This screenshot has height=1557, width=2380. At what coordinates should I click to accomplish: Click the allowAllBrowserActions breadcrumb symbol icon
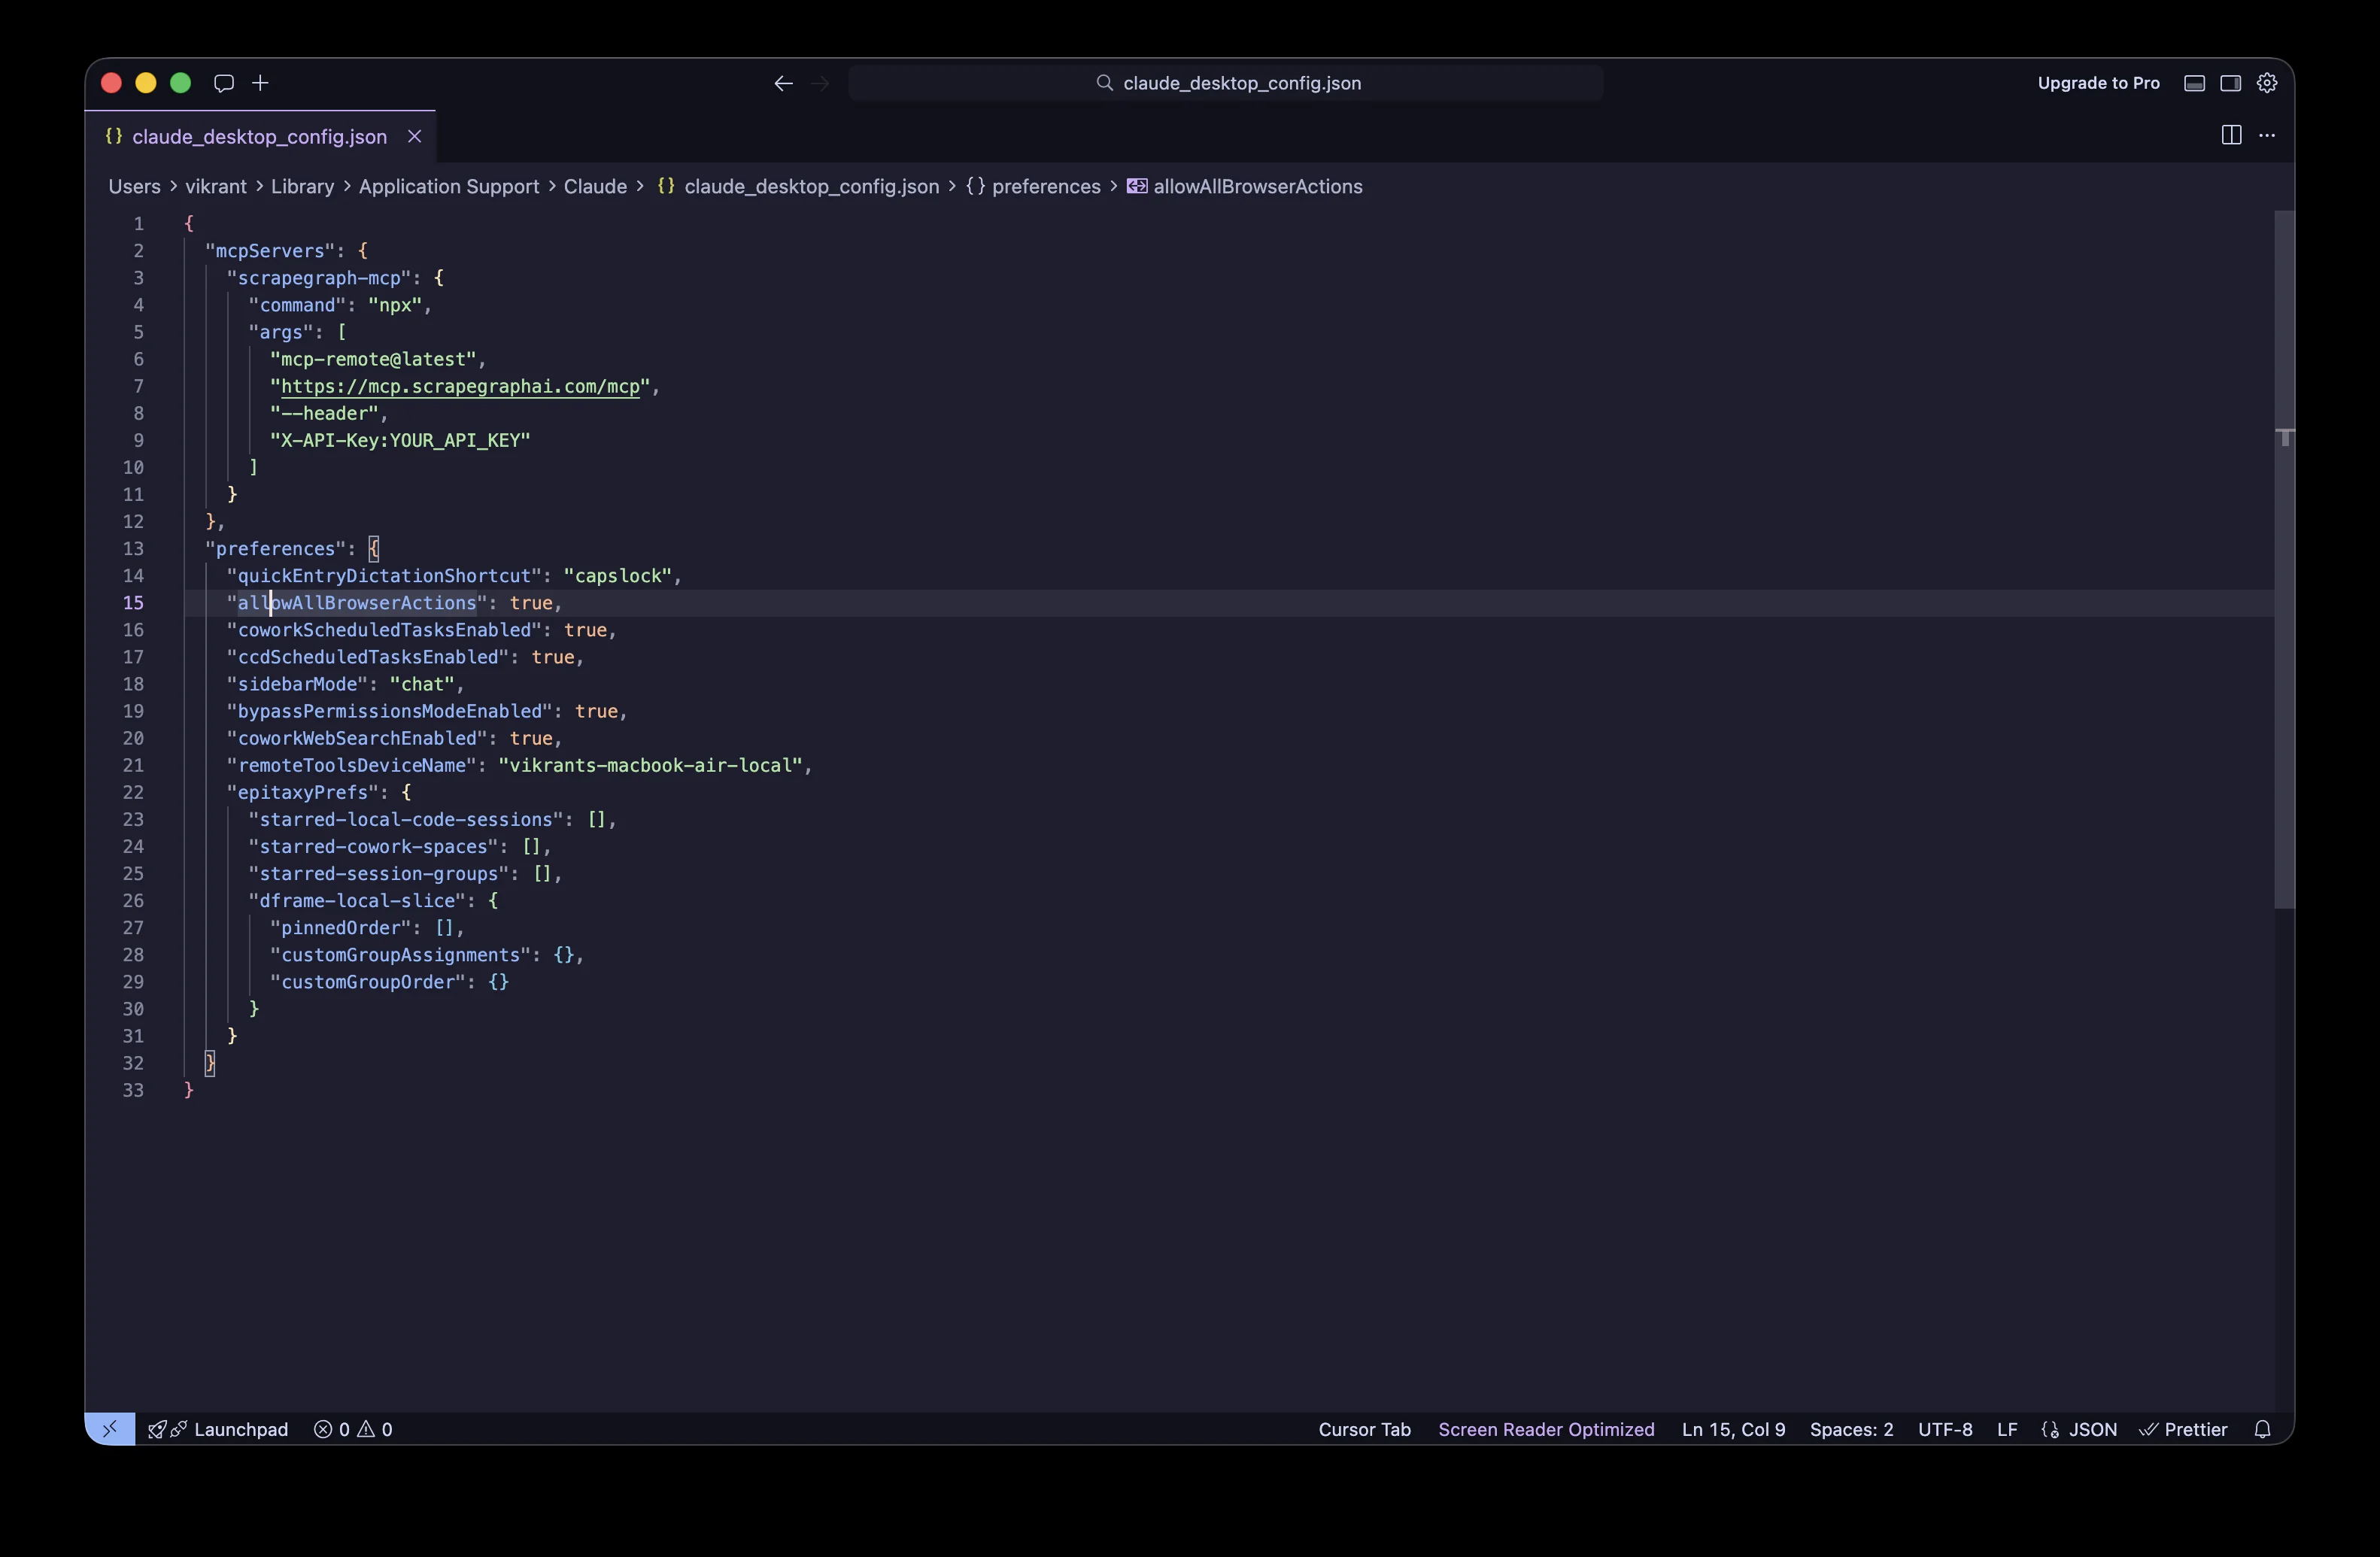(x=1137, y=186)
